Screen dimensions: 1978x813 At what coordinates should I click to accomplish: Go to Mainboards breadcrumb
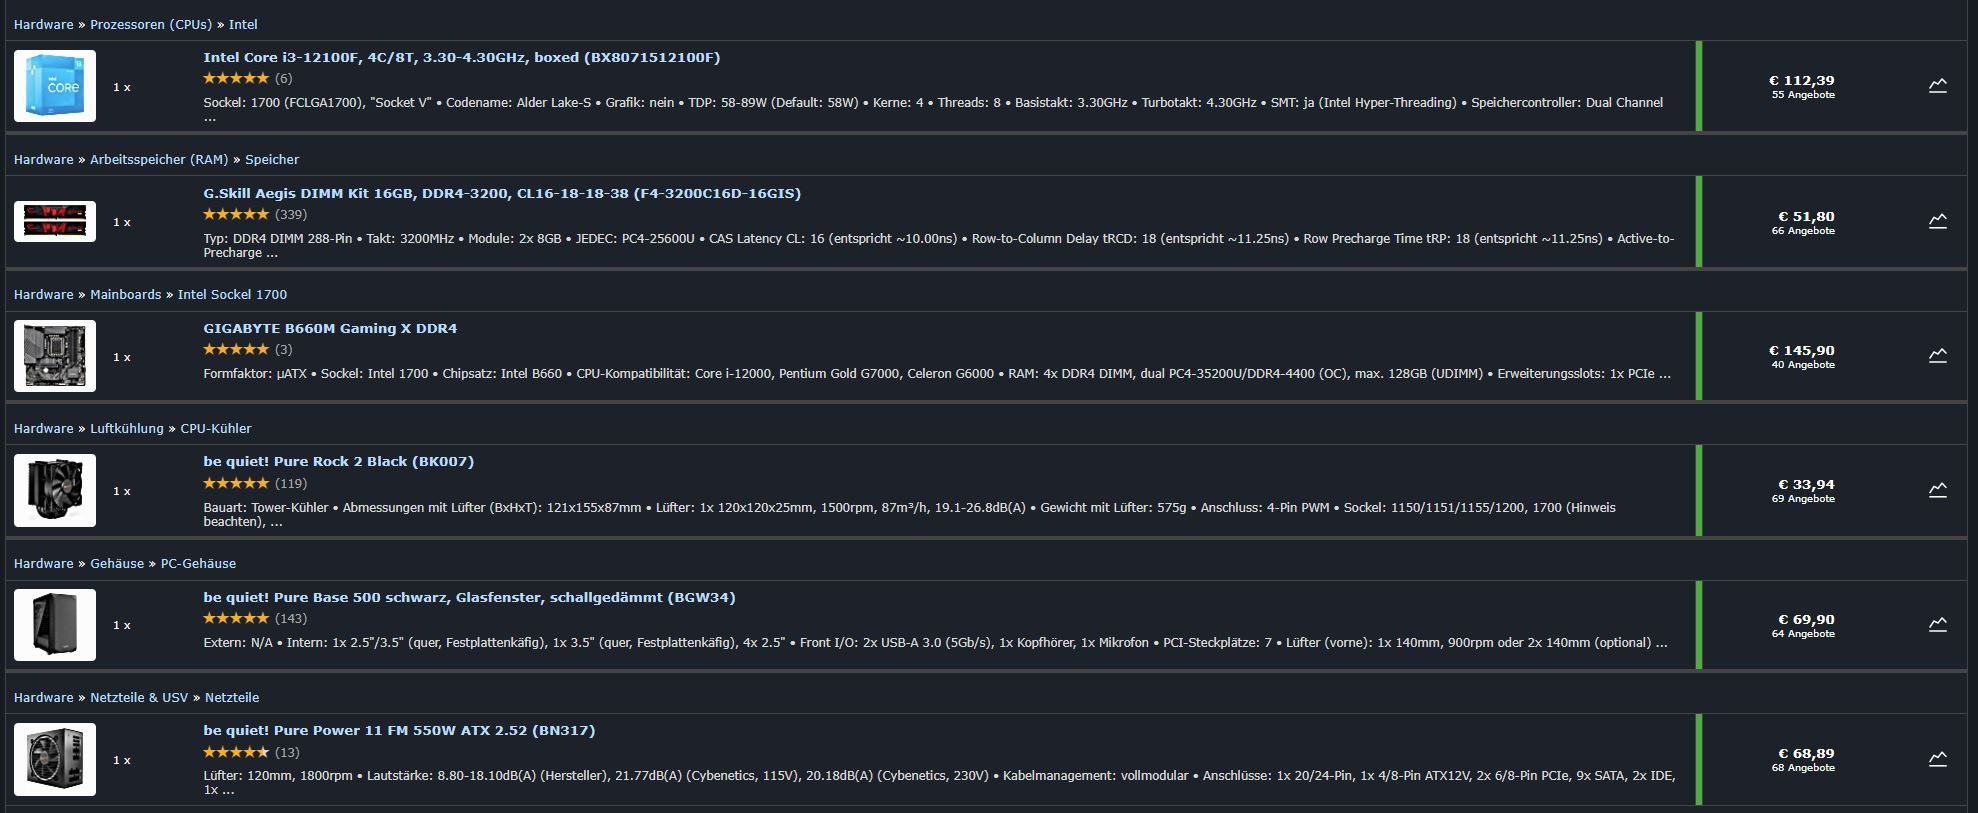tap(125, 294)
